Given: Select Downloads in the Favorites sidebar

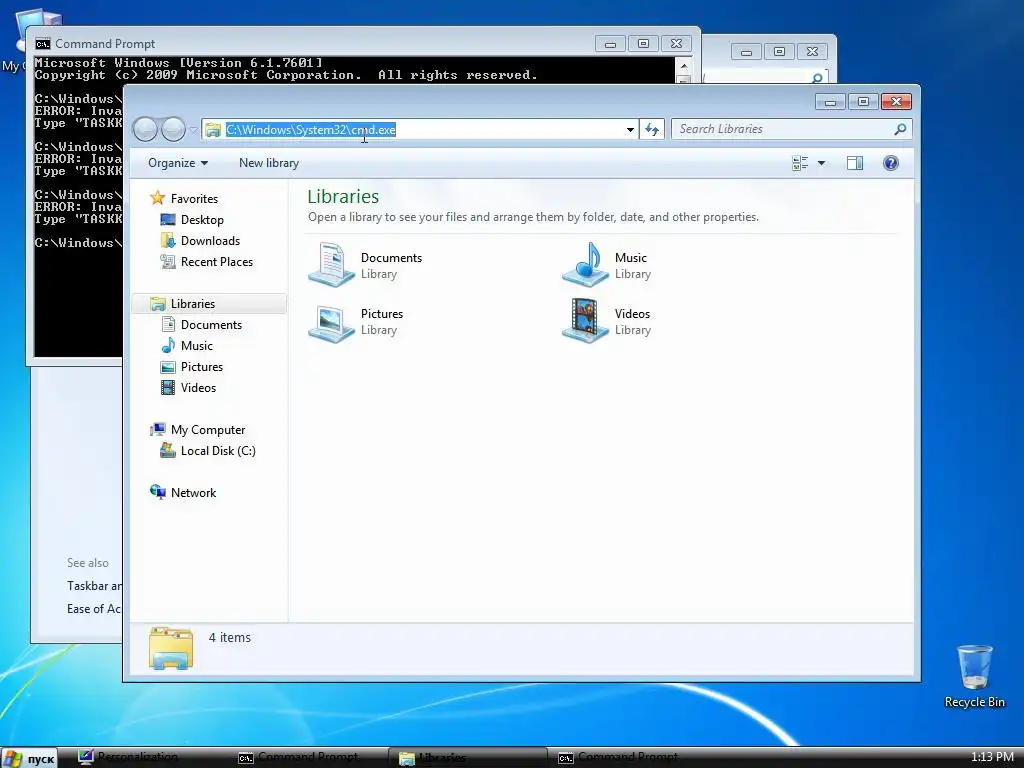Looking at the screenshot, I should click(210, 240).
